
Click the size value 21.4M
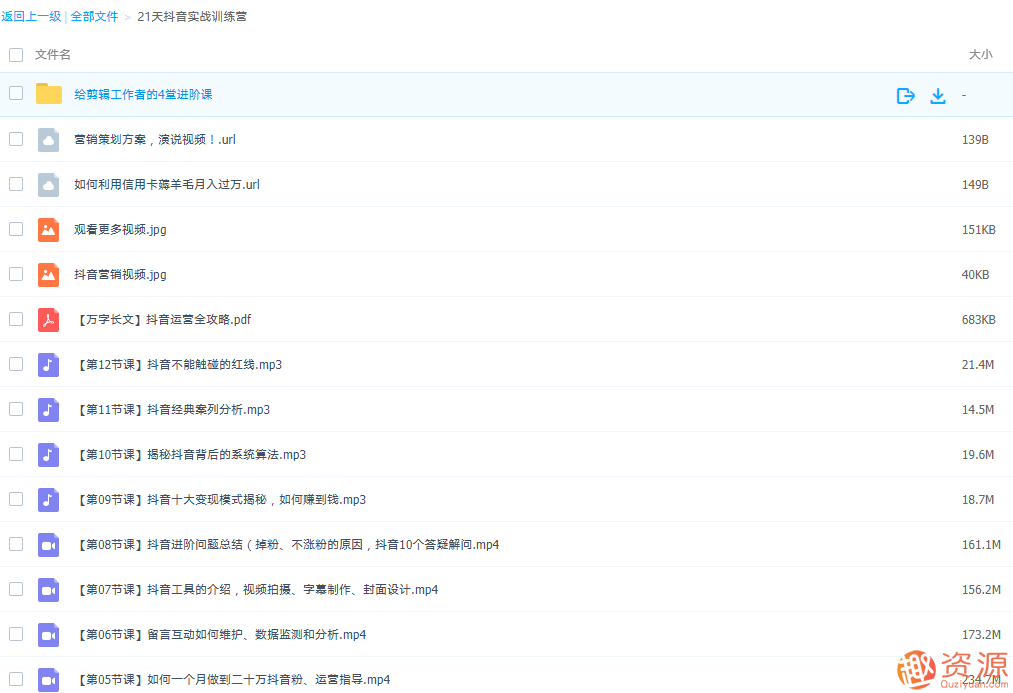977,365
